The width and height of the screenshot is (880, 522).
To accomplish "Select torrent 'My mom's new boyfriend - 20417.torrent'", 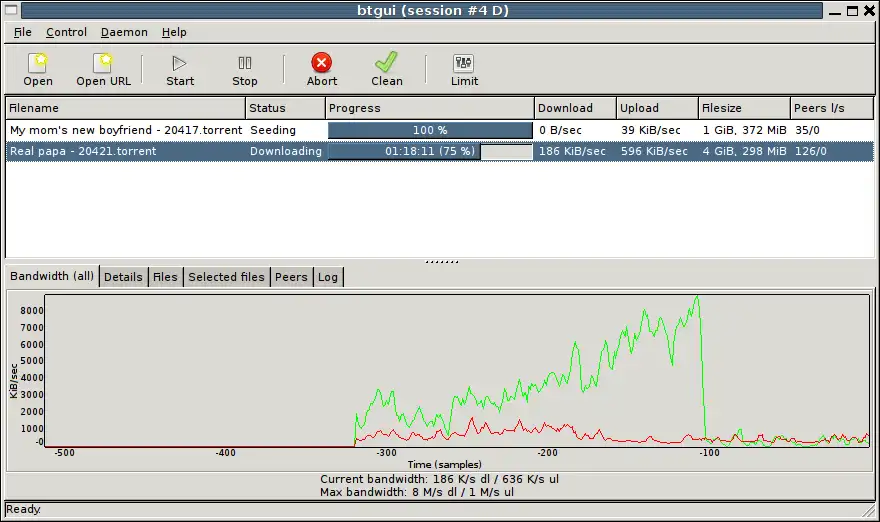I will click(126, 130).
